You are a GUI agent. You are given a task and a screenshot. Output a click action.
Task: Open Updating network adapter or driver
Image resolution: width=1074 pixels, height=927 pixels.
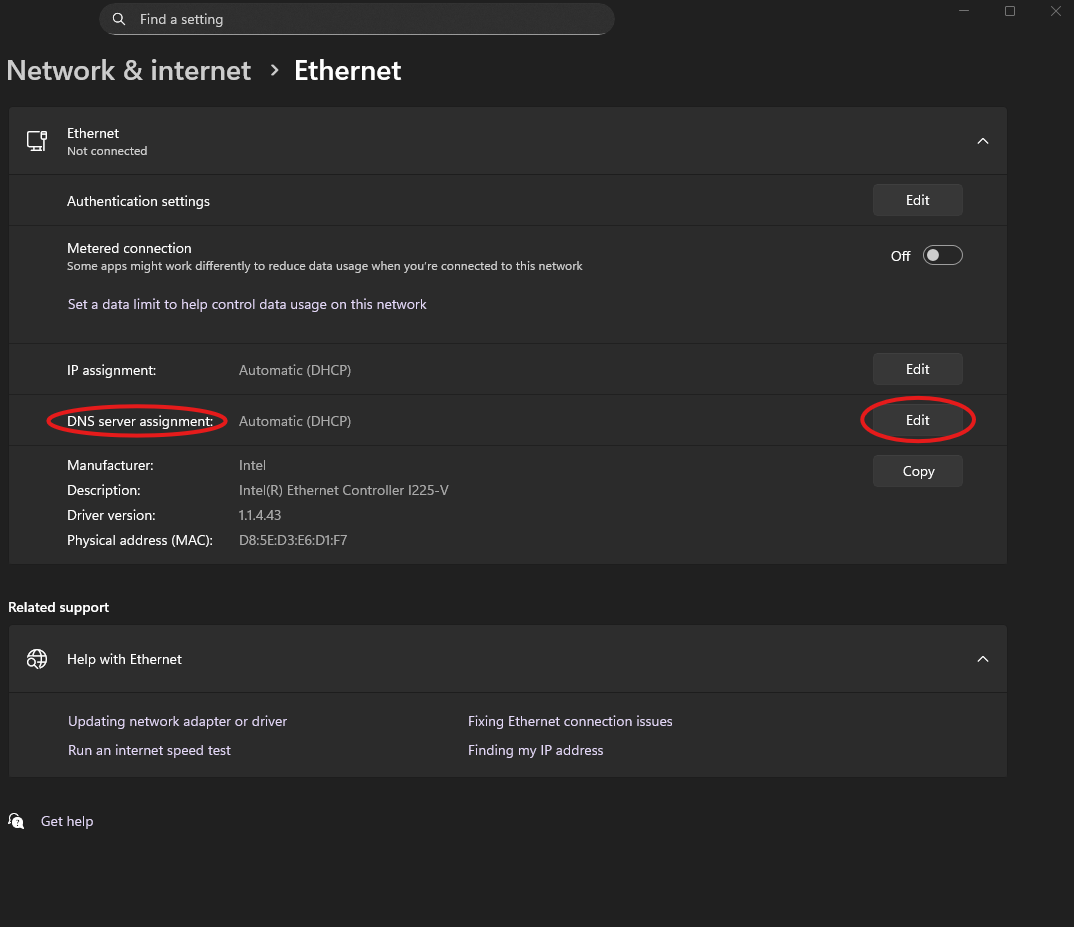pos(177,721)
